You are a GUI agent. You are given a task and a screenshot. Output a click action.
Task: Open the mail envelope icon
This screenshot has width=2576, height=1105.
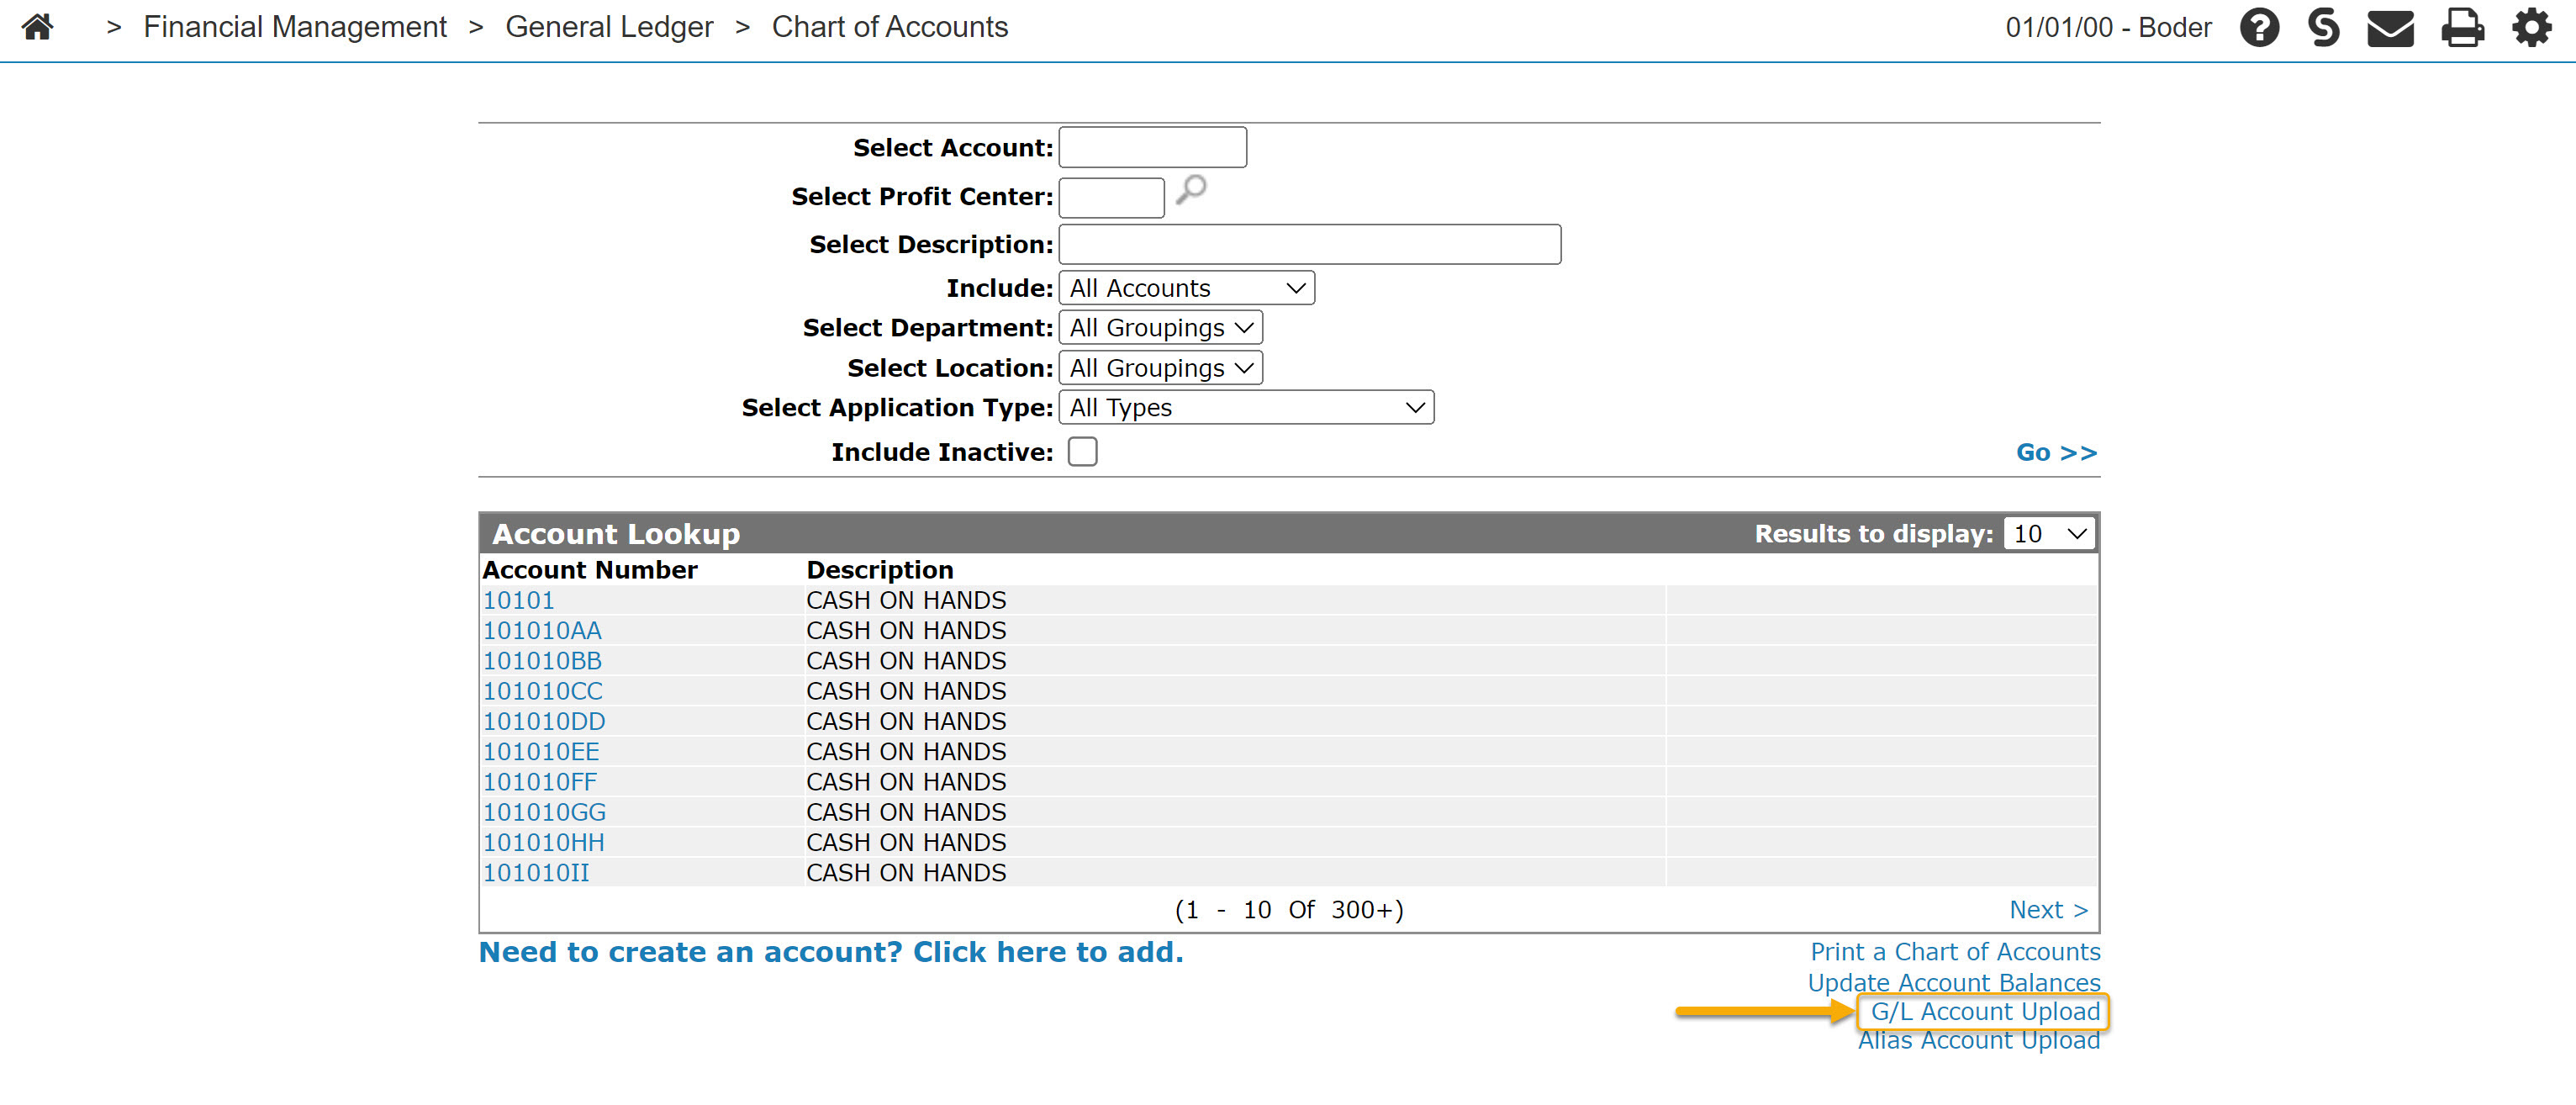tap(2390, 28)
